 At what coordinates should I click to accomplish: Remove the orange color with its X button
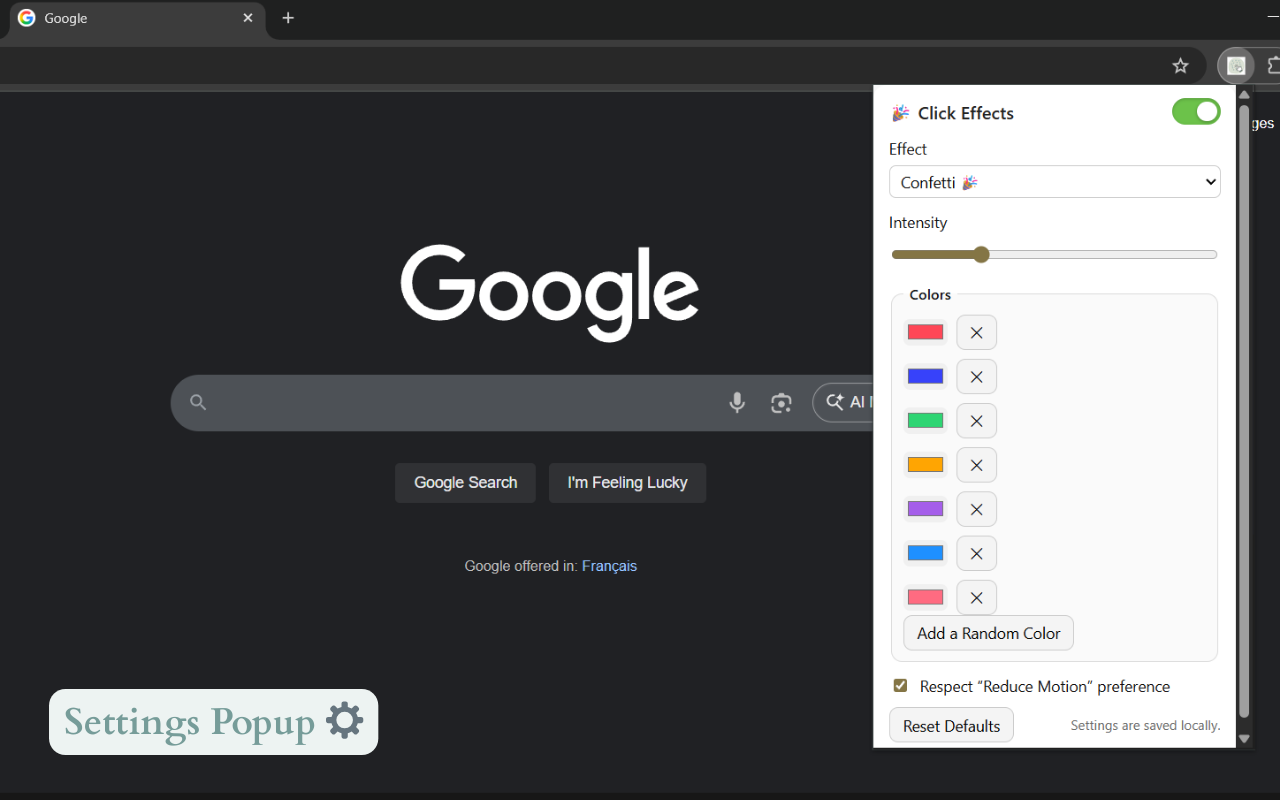[x=976, y=465]
